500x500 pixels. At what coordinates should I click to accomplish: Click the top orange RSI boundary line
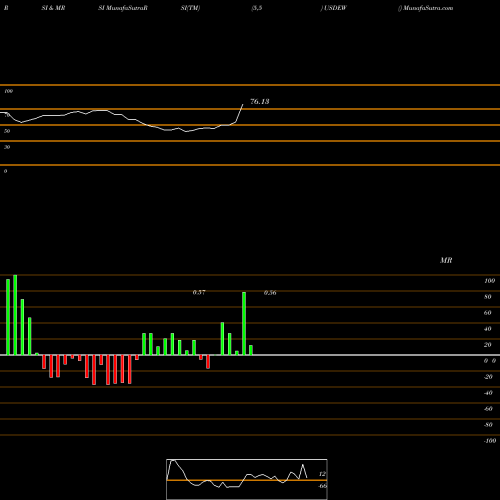[x=250, y=85]
